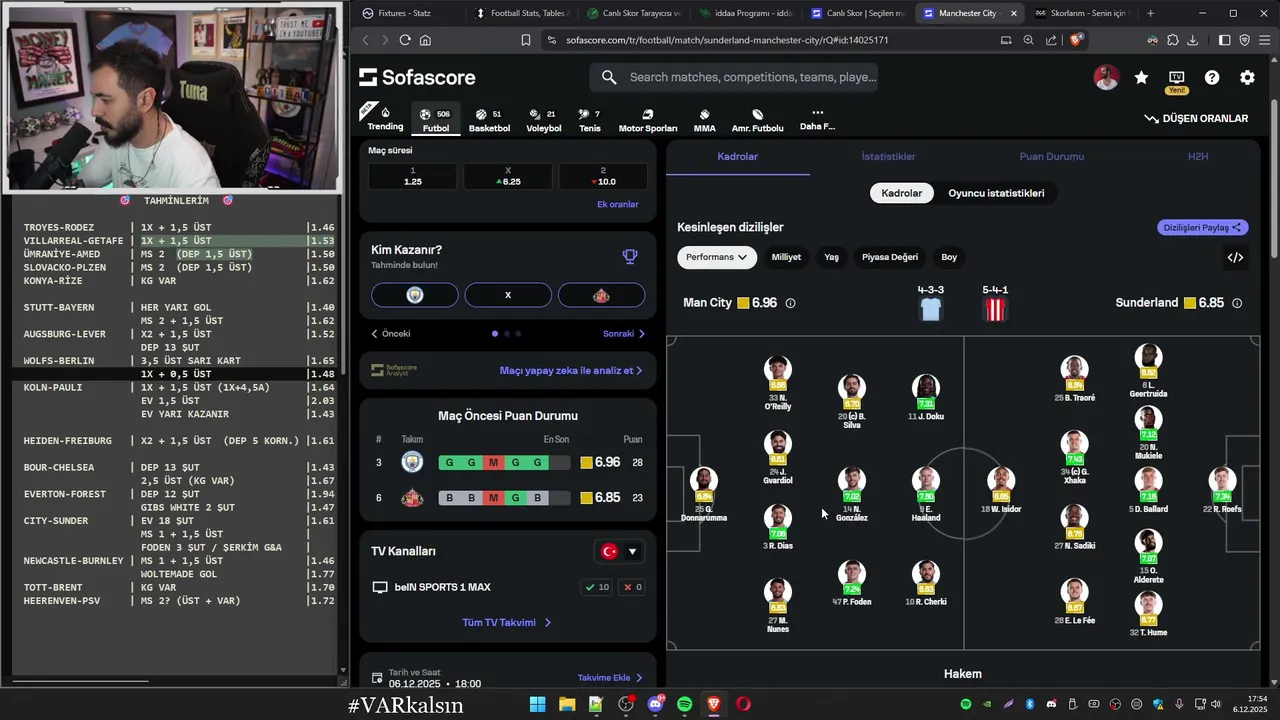
Task: Select player E. Haaland on pitch
Action: [926, 494]
